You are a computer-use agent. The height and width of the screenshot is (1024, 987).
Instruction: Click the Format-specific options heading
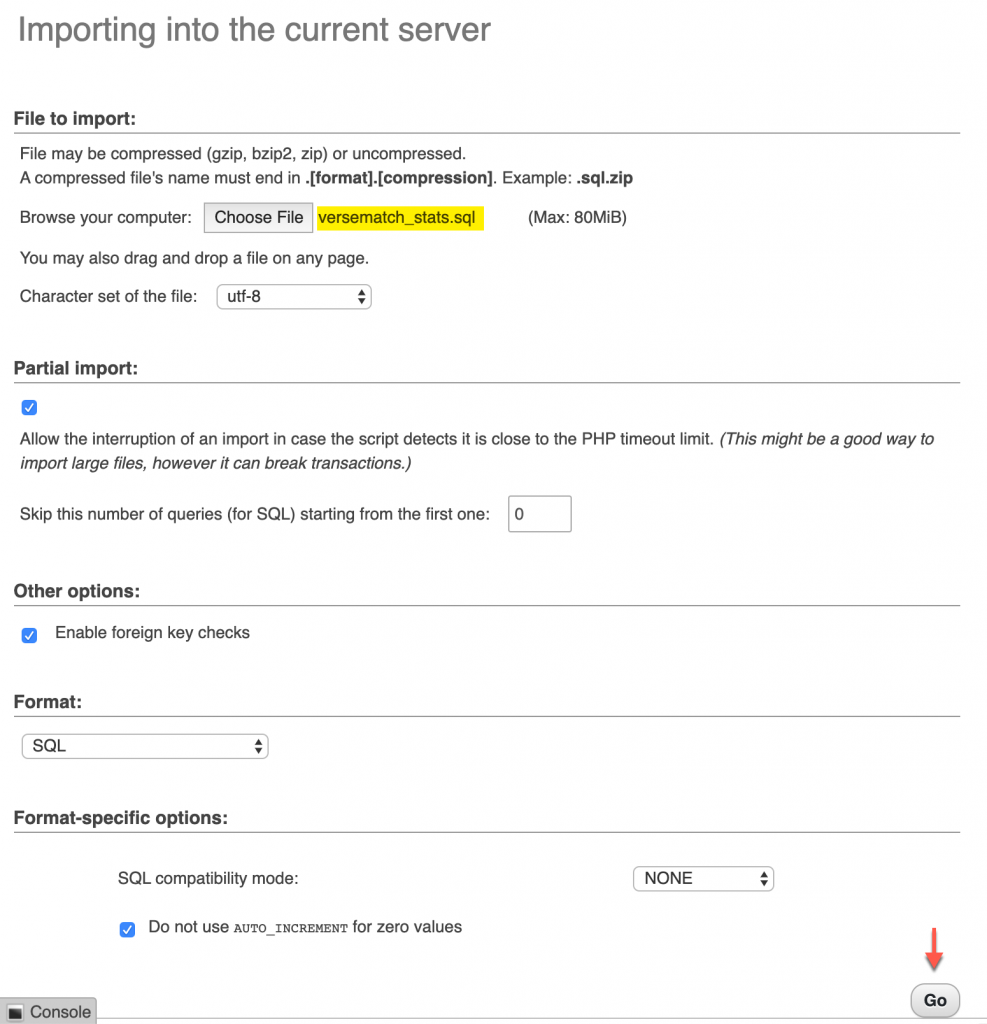pos(121,818)
